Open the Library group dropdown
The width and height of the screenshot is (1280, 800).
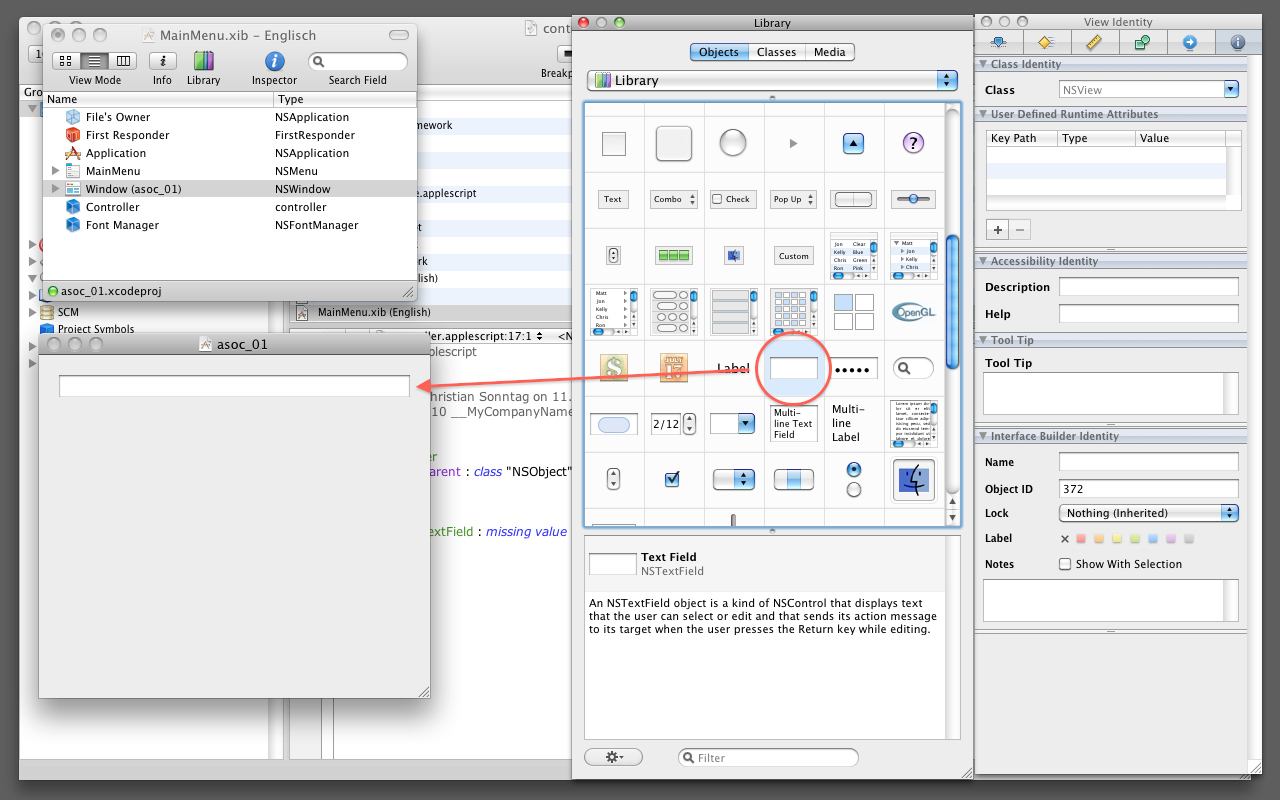click(x=771, y=80)
